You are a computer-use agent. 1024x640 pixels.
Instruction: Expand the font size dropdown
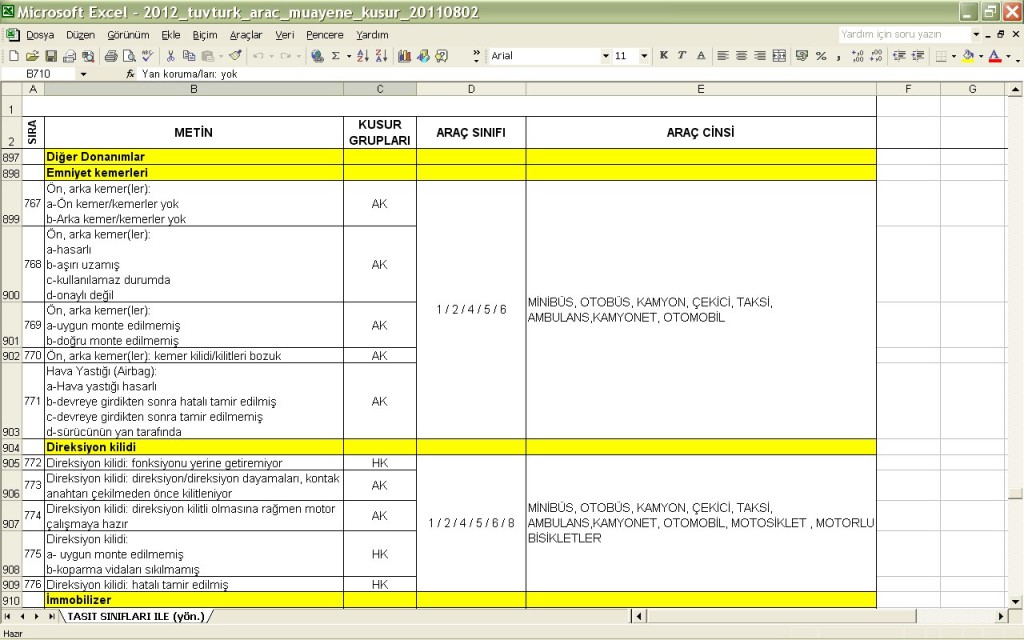coord(644,56)
